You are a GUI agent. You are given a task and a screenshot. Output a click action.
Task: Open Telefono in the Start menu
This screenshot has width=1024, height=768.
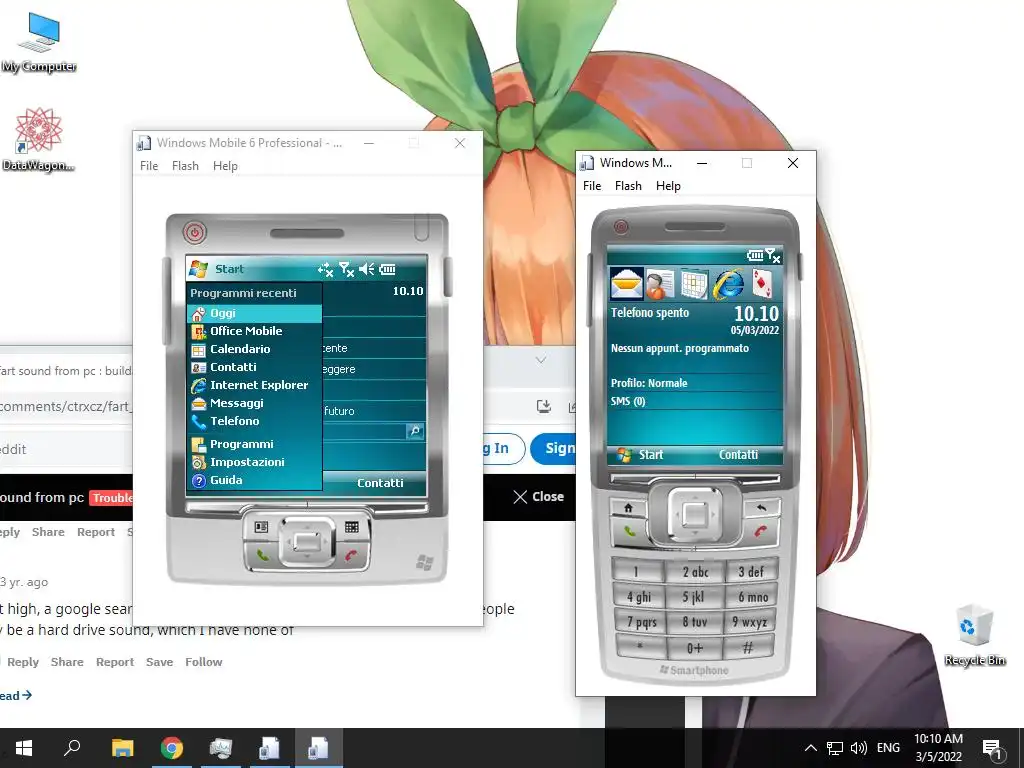[254, 421]
